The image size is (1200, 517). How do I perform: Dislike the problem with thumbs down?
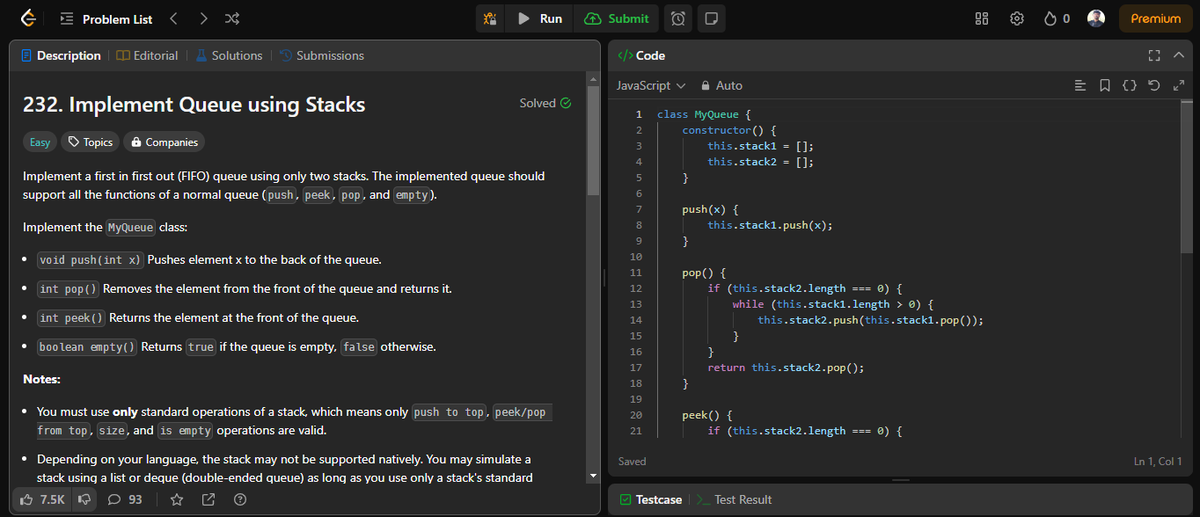click(85, 499)
